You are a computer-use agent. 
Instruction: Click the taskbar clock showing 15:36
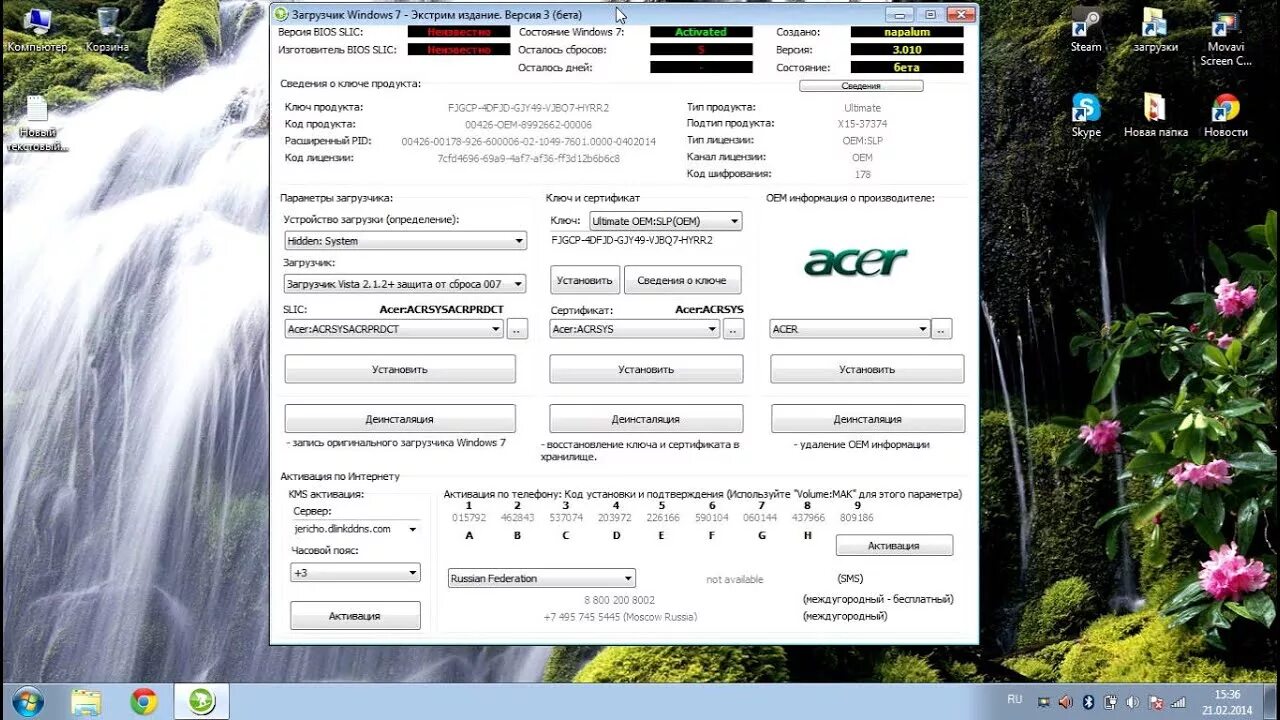pos(1226,701)
